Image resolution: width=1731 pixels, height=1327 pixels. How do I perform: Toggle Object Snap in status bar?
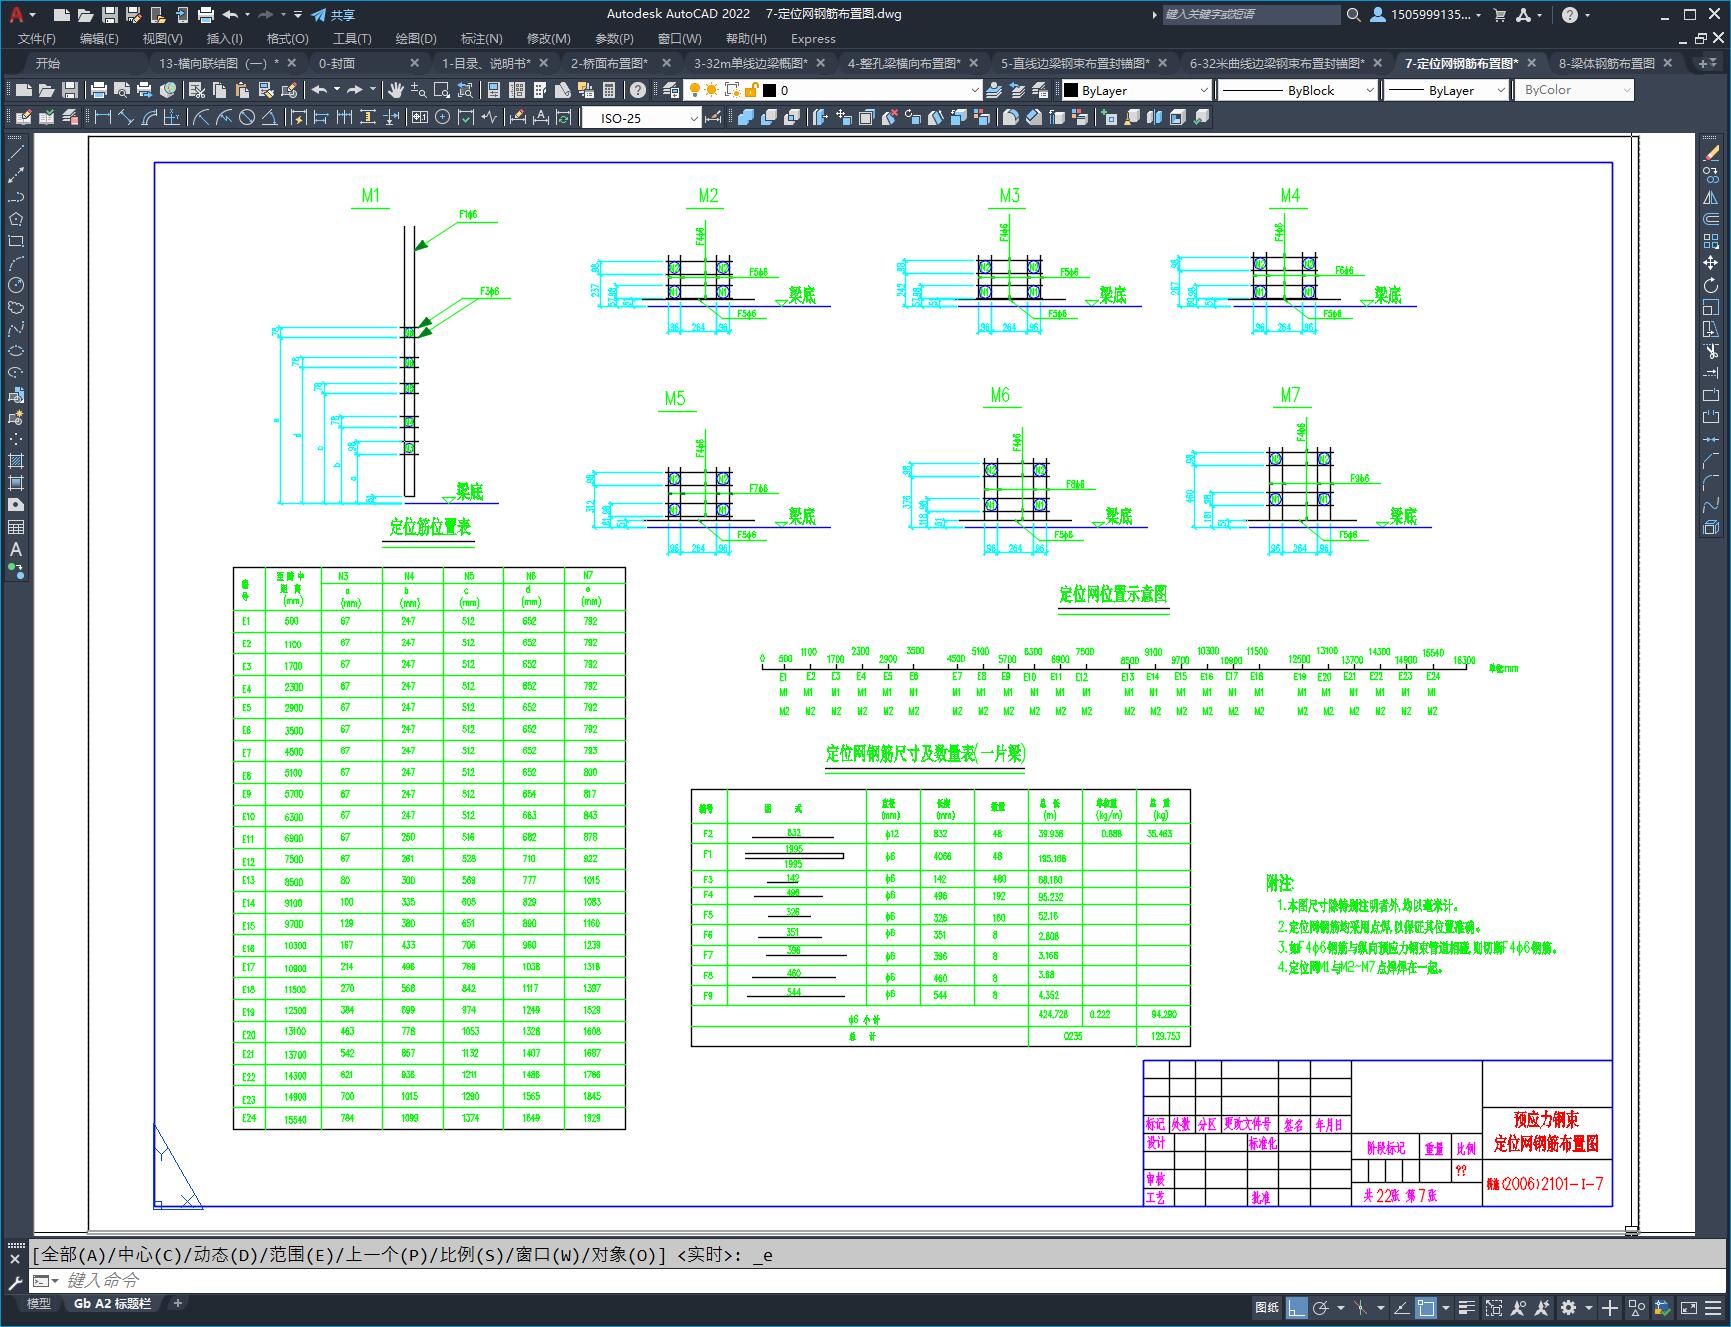(x=1426, y=1307)
